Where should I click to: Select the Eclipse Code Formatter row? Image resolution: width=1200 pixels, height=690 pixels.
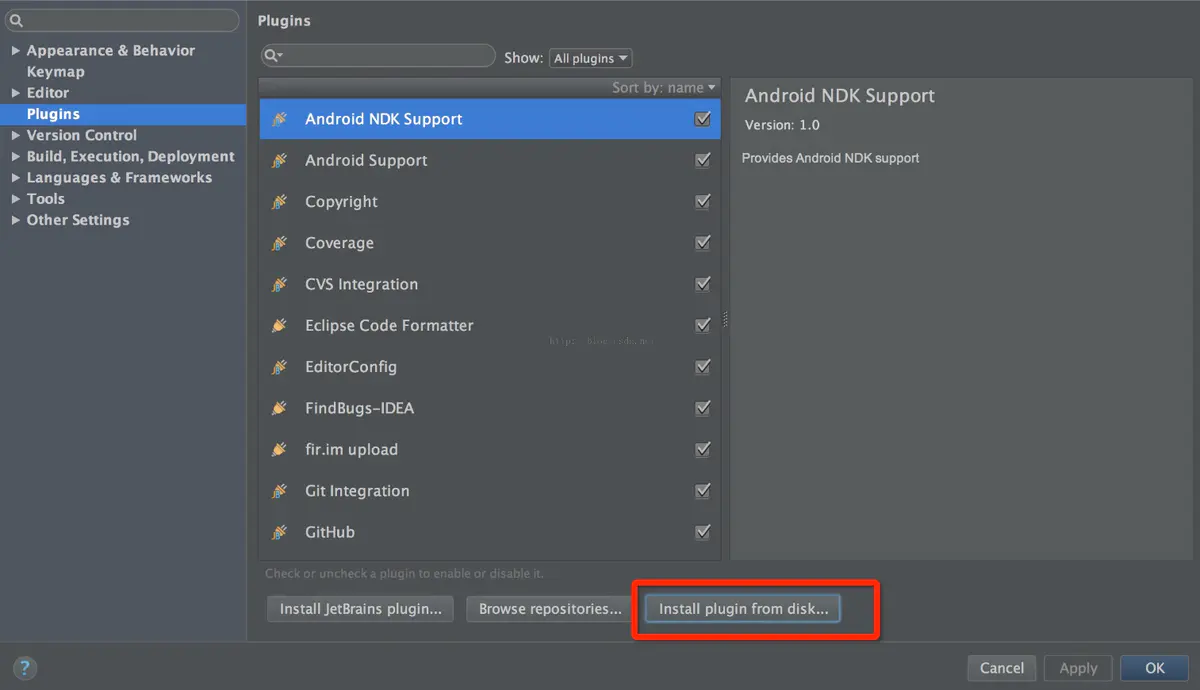coord(490,326)
